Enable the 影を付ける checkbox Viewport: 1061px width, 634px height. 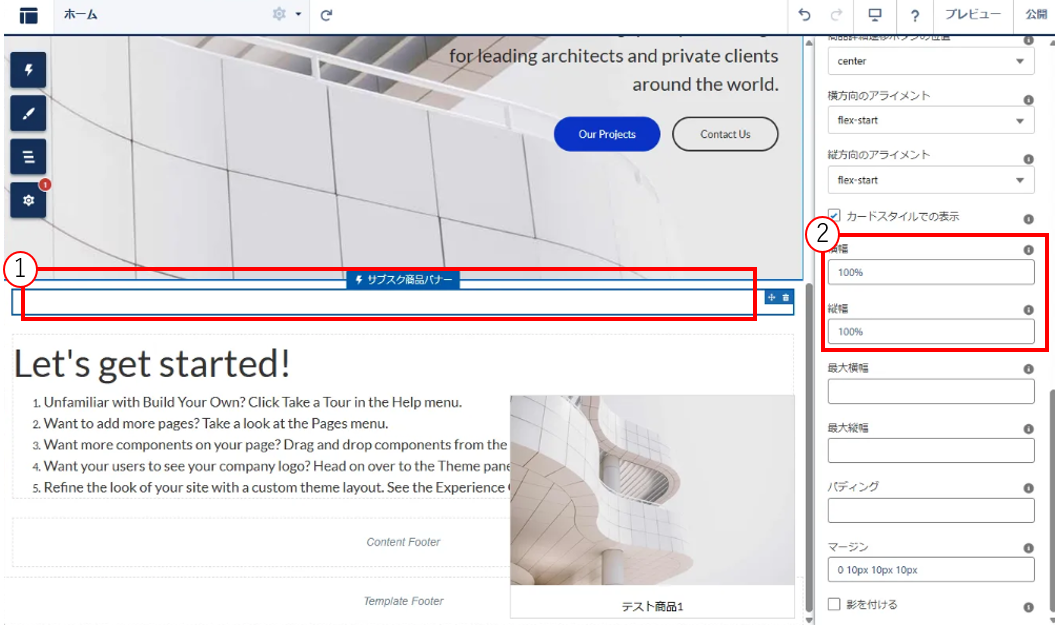(834, 604)
